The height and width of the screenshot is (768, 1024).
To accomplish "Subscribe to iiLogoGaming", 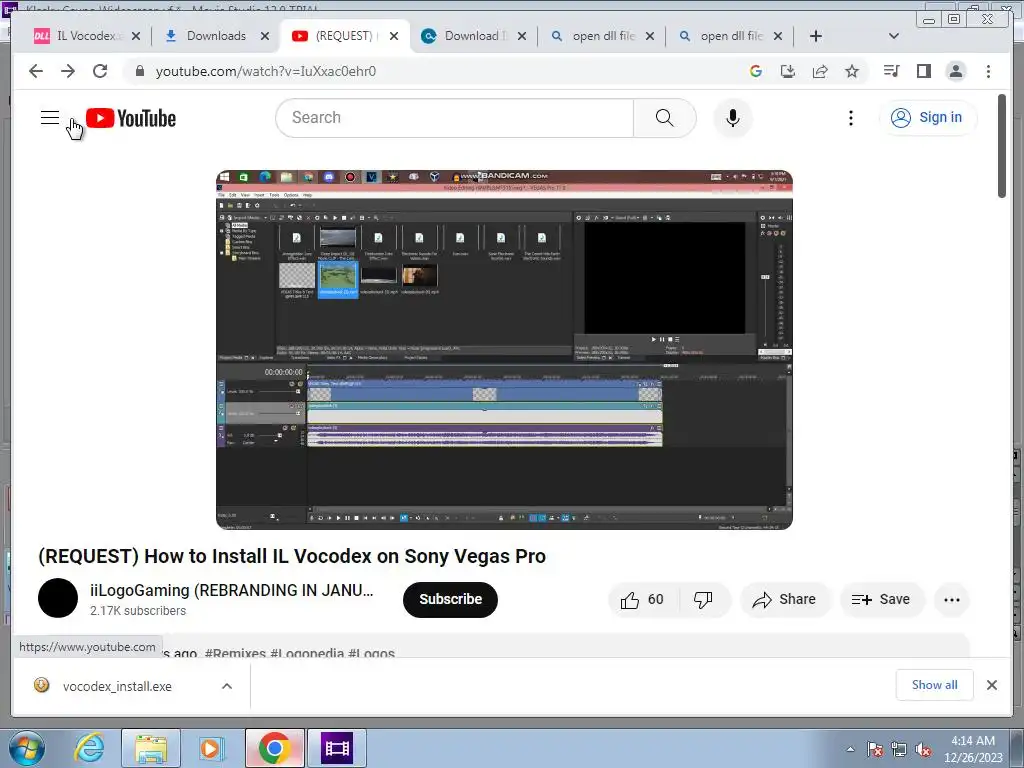I will point(450,600).
